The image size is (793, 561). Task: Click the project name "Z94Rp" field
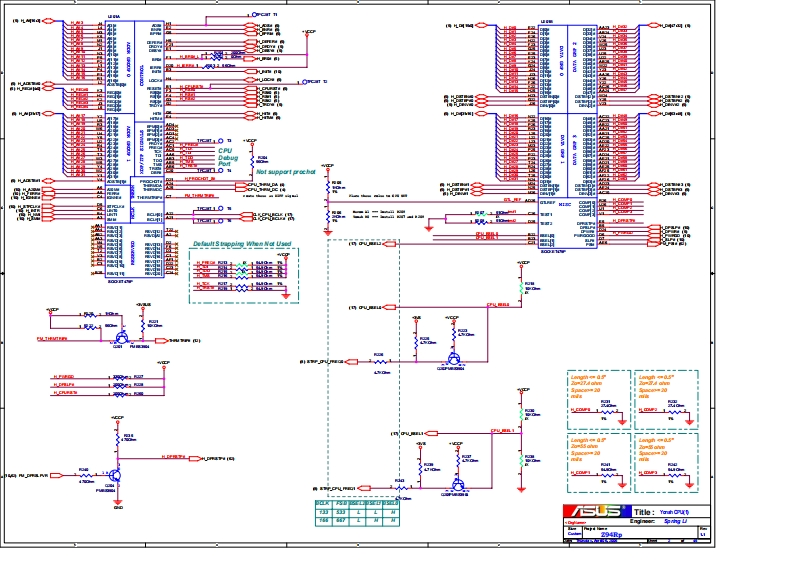click(x=612, y=534)
